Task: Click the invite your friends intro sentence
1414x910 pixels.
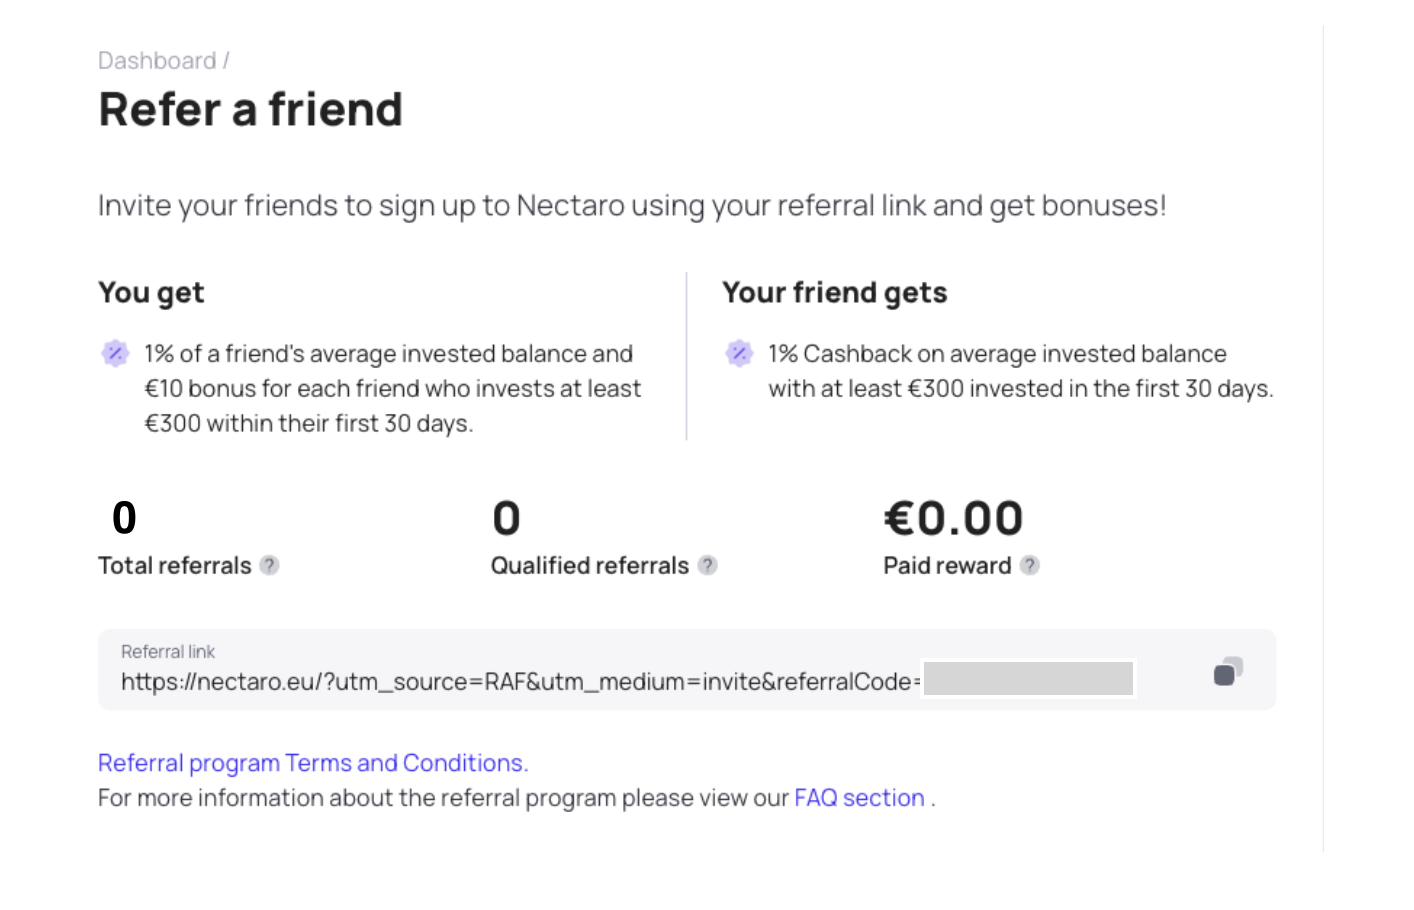Action: [631, 206]
